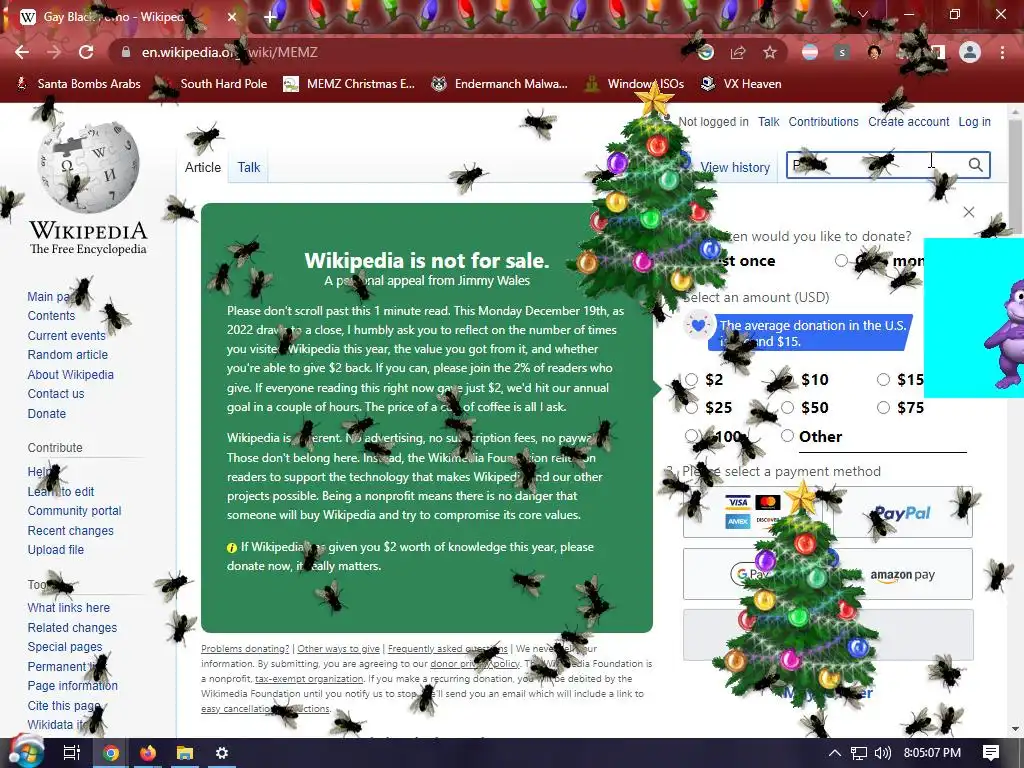Open Windows Start button
This screenshot has height=768, width=1024.
[25, 752]
